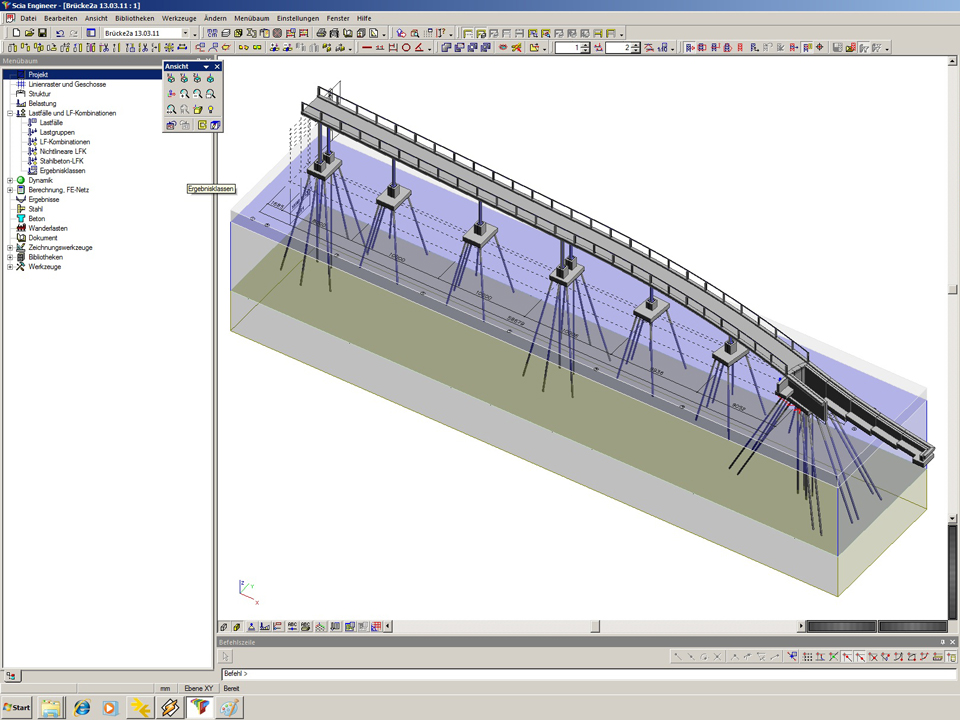Click the Undo arrow icon
Image resolution: width=960 pixels, height=720 pixels.
pos(60,33)
